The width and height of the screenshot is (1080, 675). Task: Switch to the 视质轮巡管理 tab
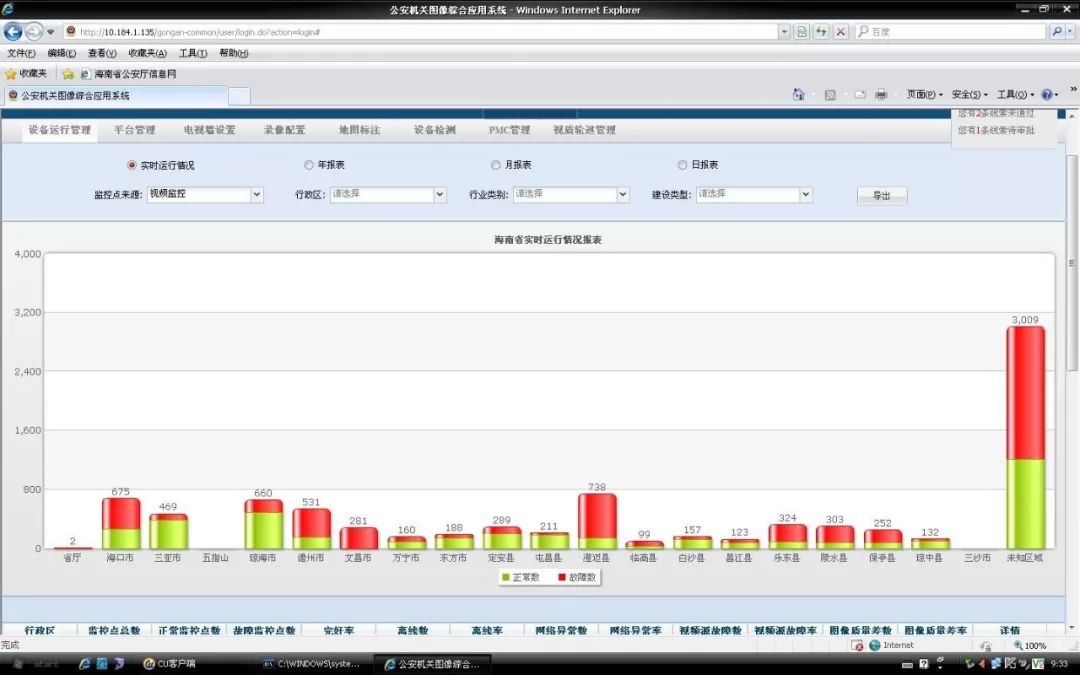click(x=584, y=129)
